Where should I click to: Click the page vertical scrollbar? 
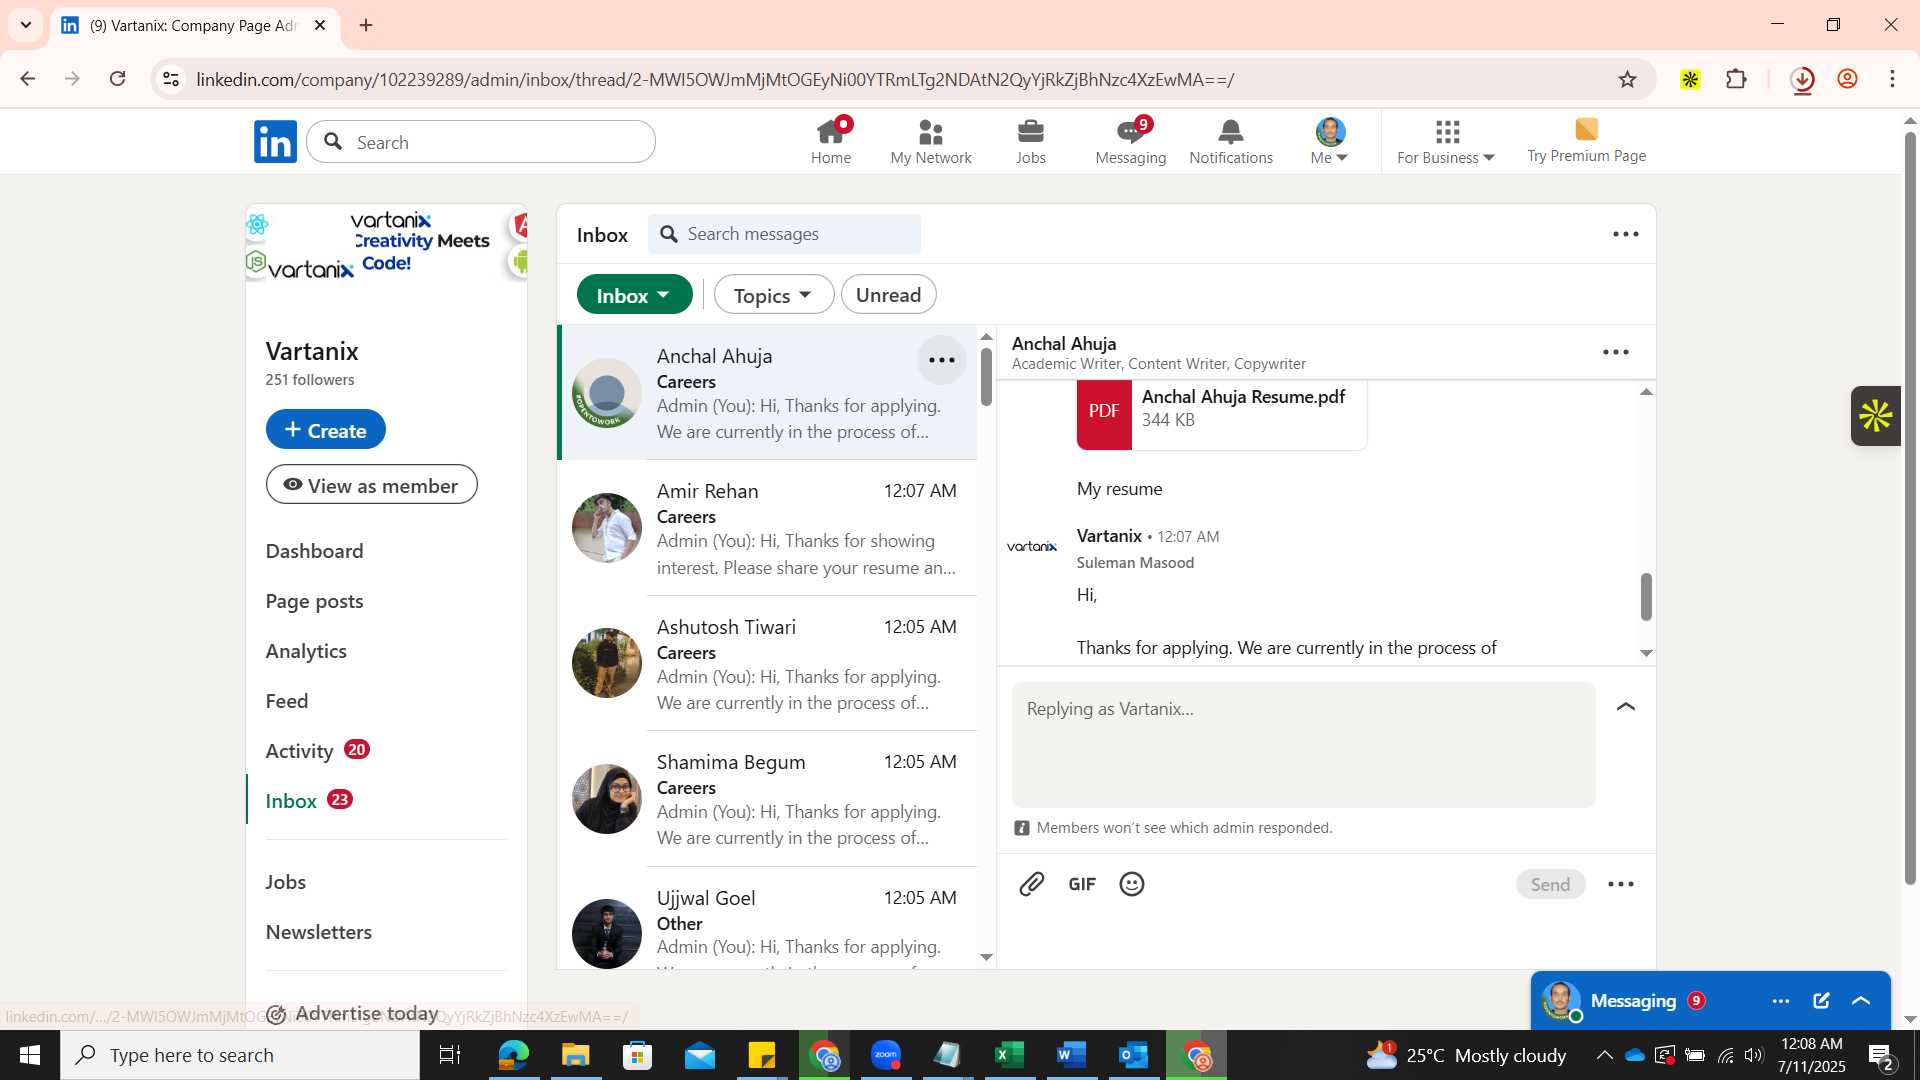(x=1910, y=510)
